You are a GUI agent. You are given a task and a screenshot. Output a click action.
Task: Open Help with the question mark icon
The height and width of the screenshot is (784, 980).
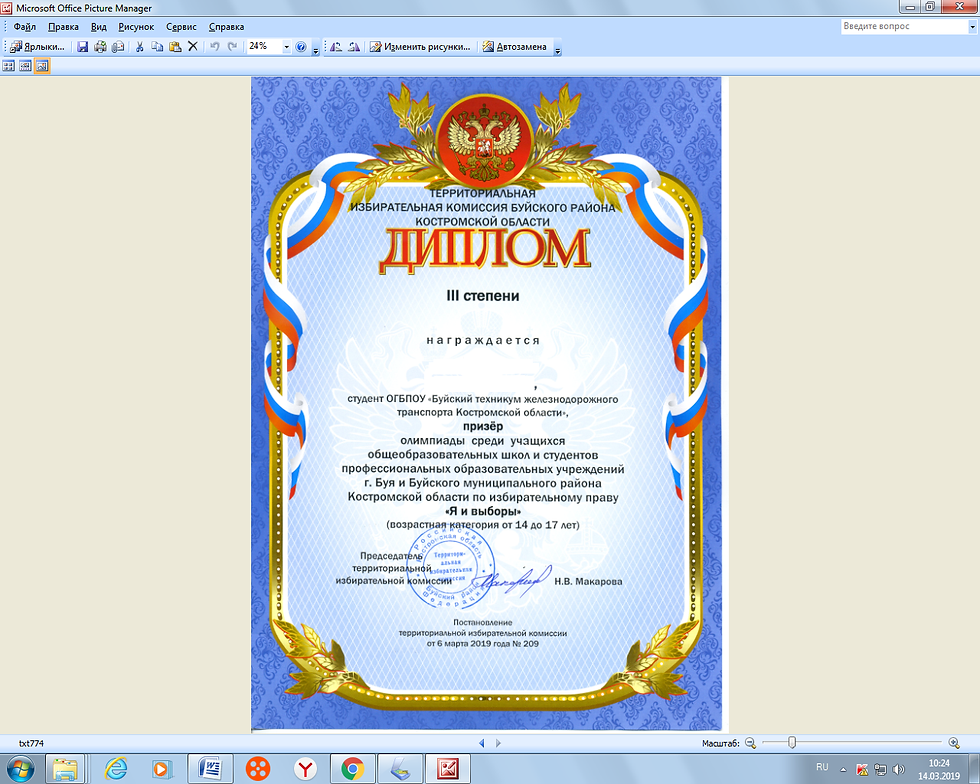click(301, 46)
